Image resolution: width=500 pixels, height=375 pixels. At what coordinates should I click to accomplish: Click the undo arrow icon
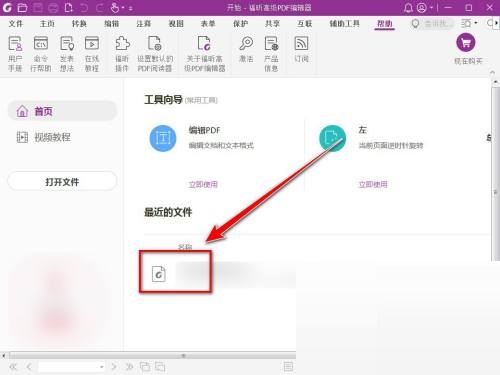[84, 7]
